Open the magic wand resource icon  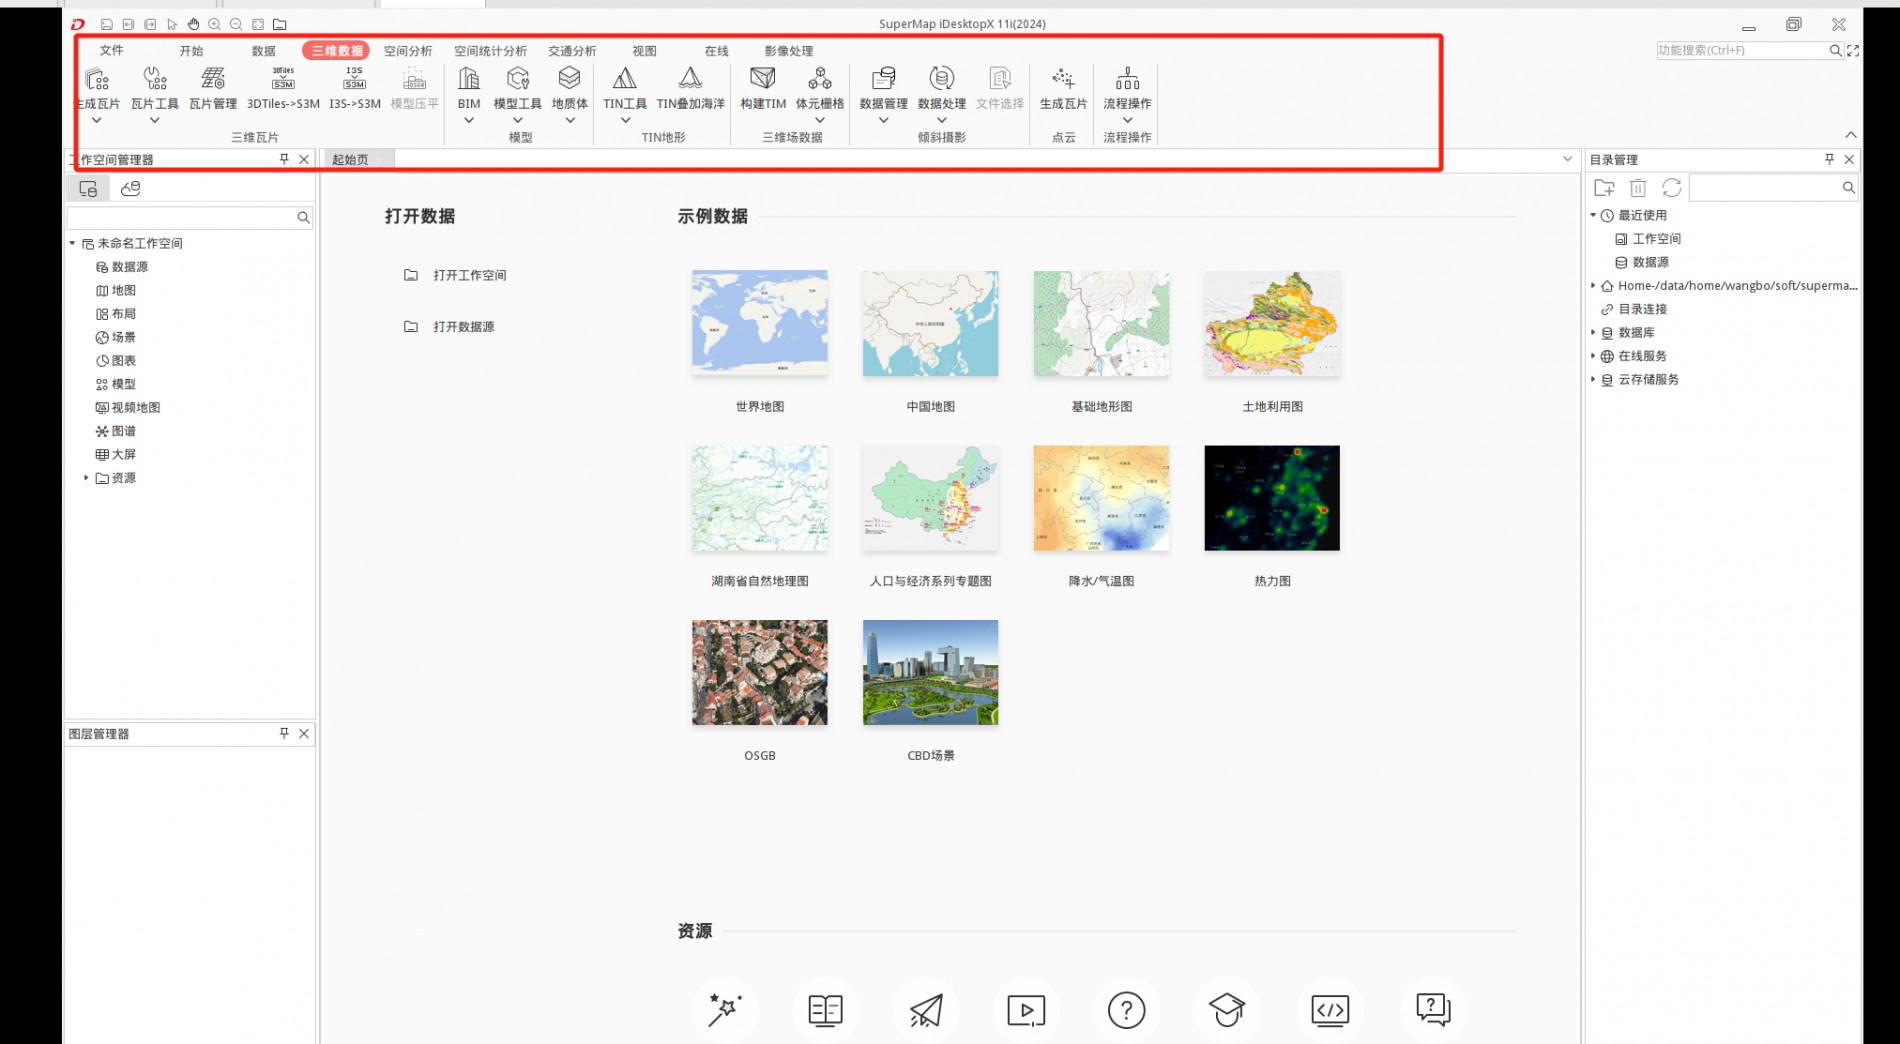click(725, 1010)
